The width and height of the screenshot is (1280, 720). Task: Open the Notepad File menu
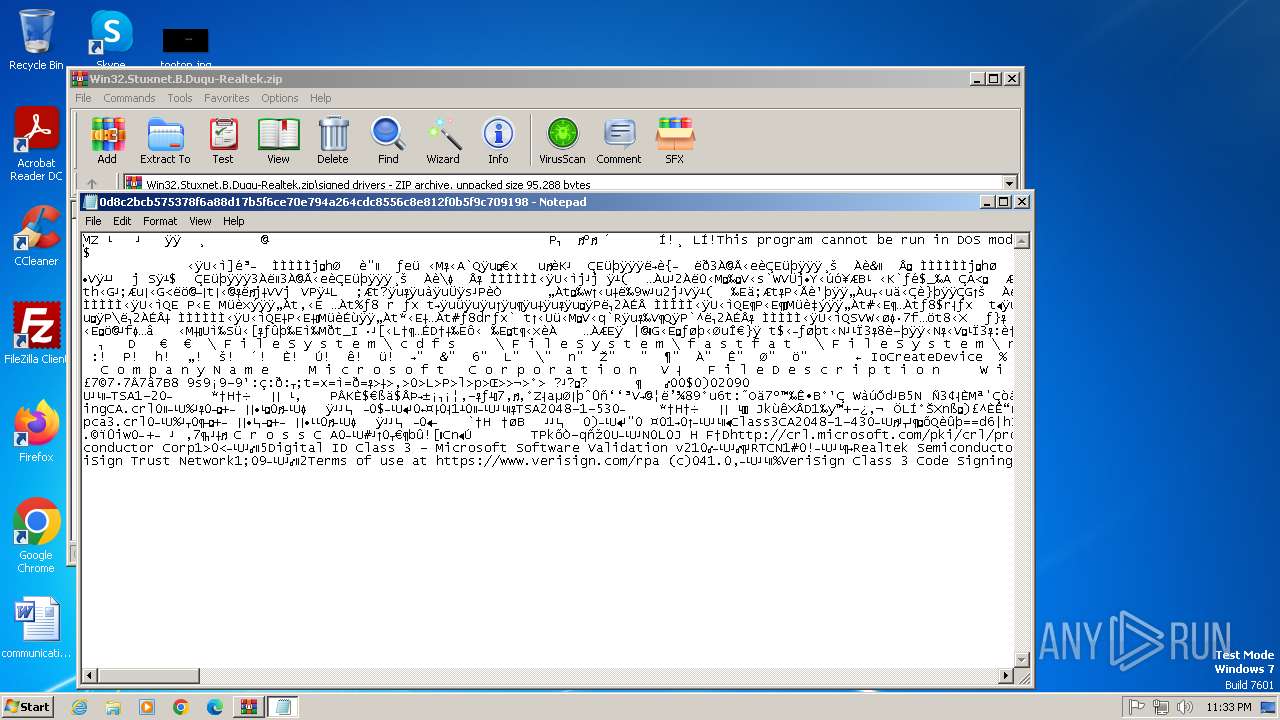[93, 221]
